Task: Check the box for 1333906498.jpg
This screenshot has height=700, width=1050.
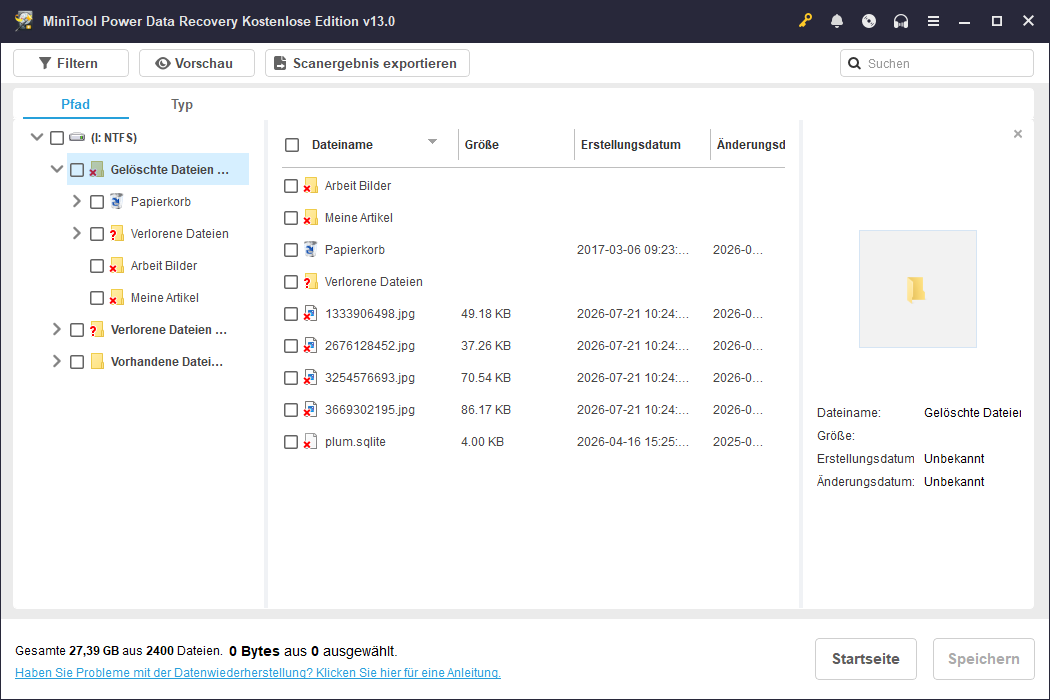Action: pyautogui.click(x=291, y=313)
